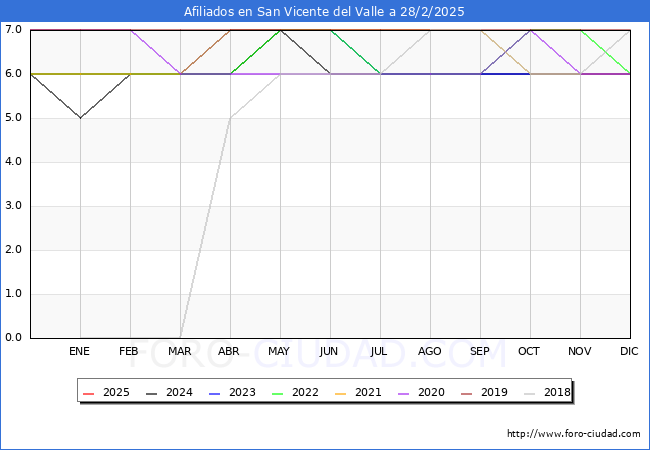Click the AGO month axis label
Viewport: 650px width, 450px height.
tap(429, 351)
